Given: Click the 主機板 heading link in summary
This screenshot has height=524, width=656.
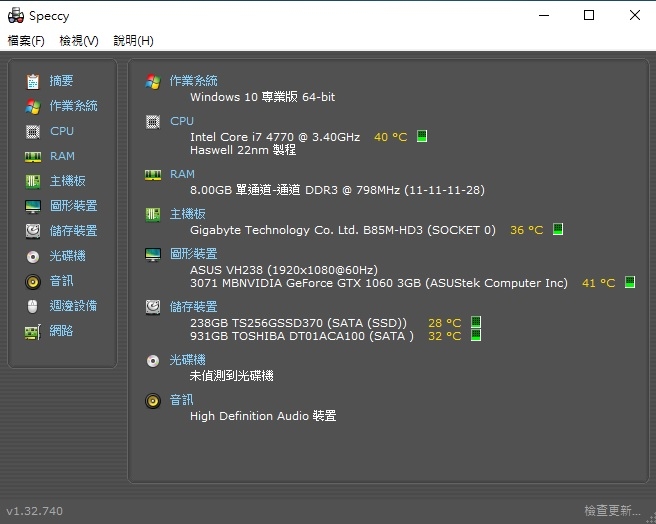Looking at the screenshot, I should pos(187,214).
